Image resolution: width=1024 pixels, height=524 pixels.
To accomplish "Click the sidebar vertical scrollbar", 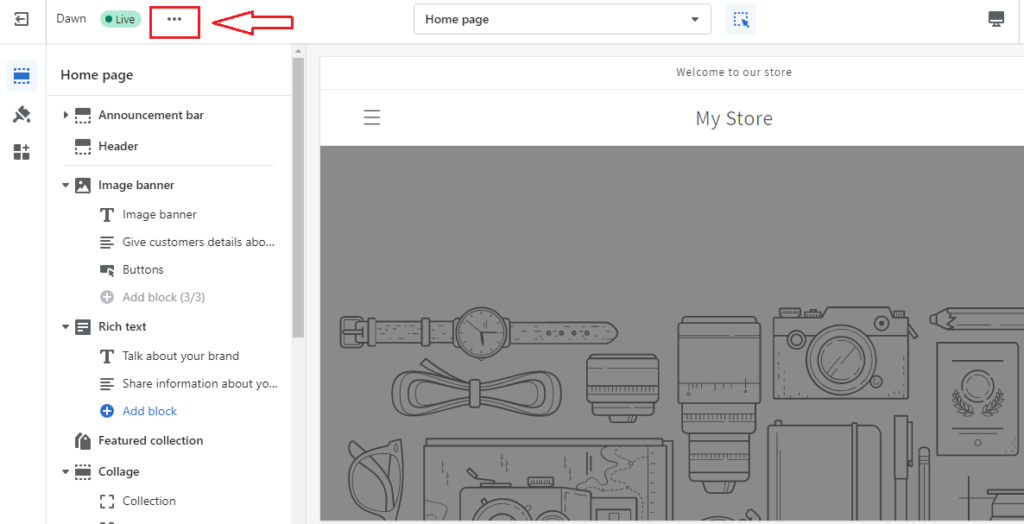I will [x=297, y=200].
